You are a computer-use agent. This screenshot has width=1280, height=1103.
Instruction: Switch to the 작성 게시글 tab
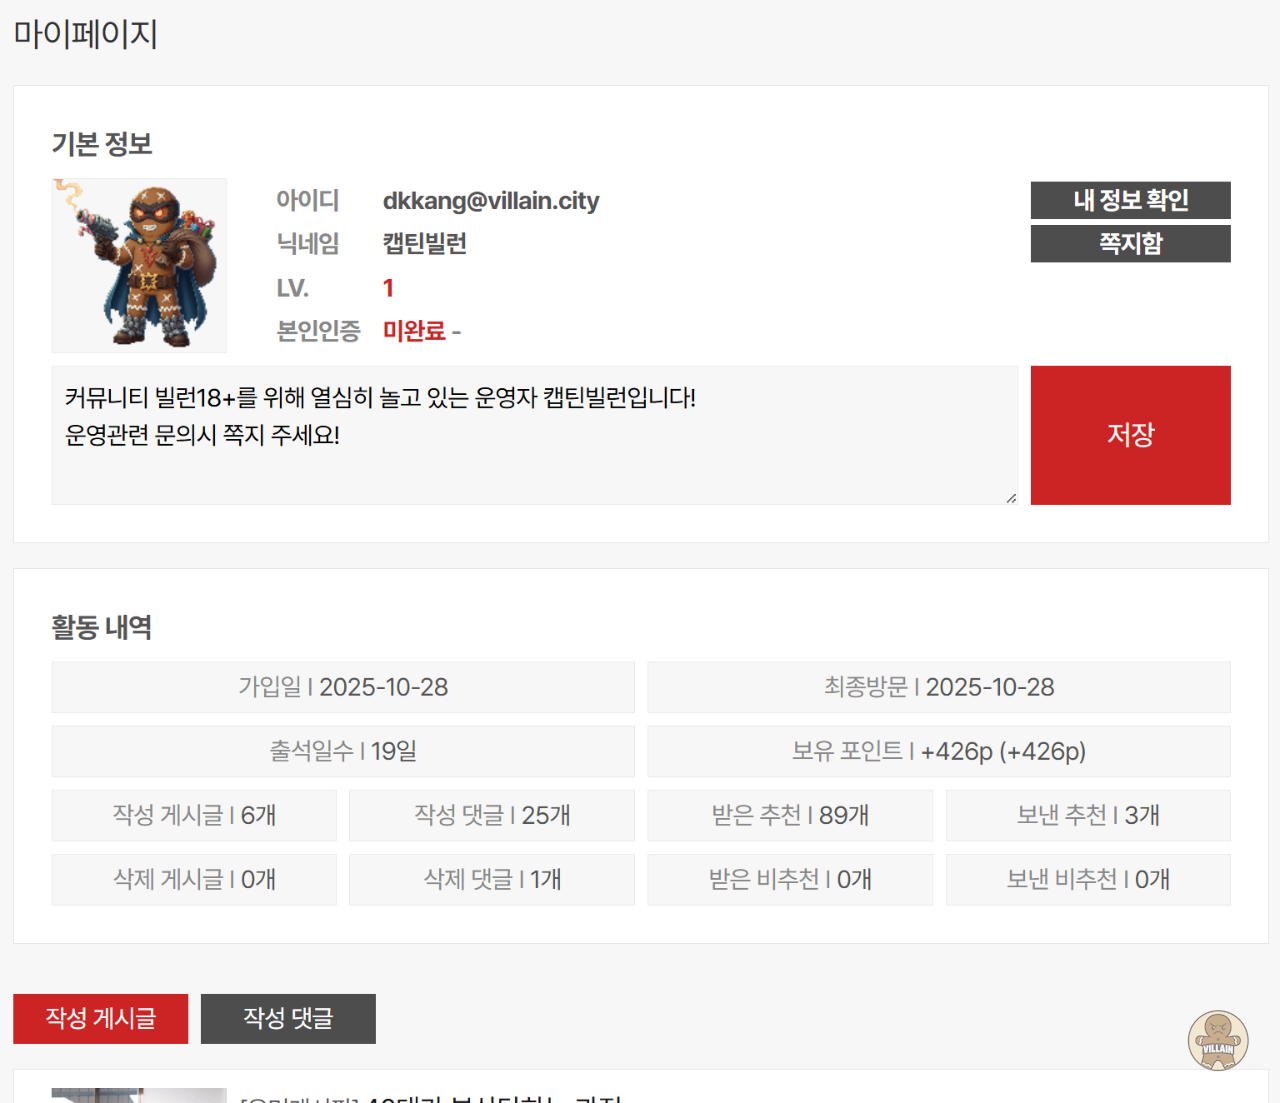point(100,1018)
